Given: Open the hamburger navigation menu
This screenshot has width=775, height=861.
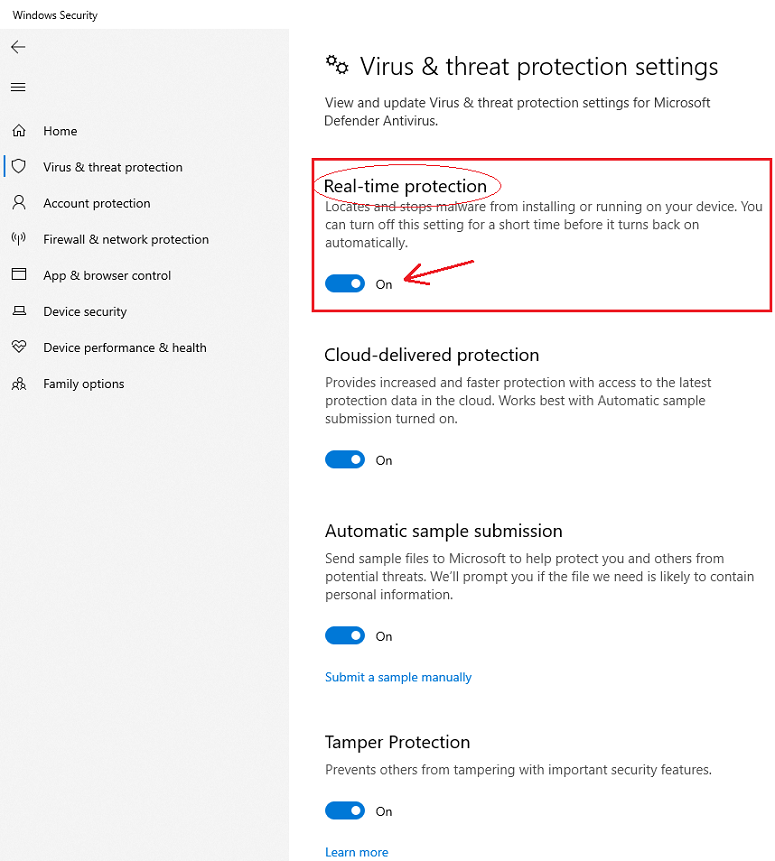Looking at the screenshot, I should point(18,87).
